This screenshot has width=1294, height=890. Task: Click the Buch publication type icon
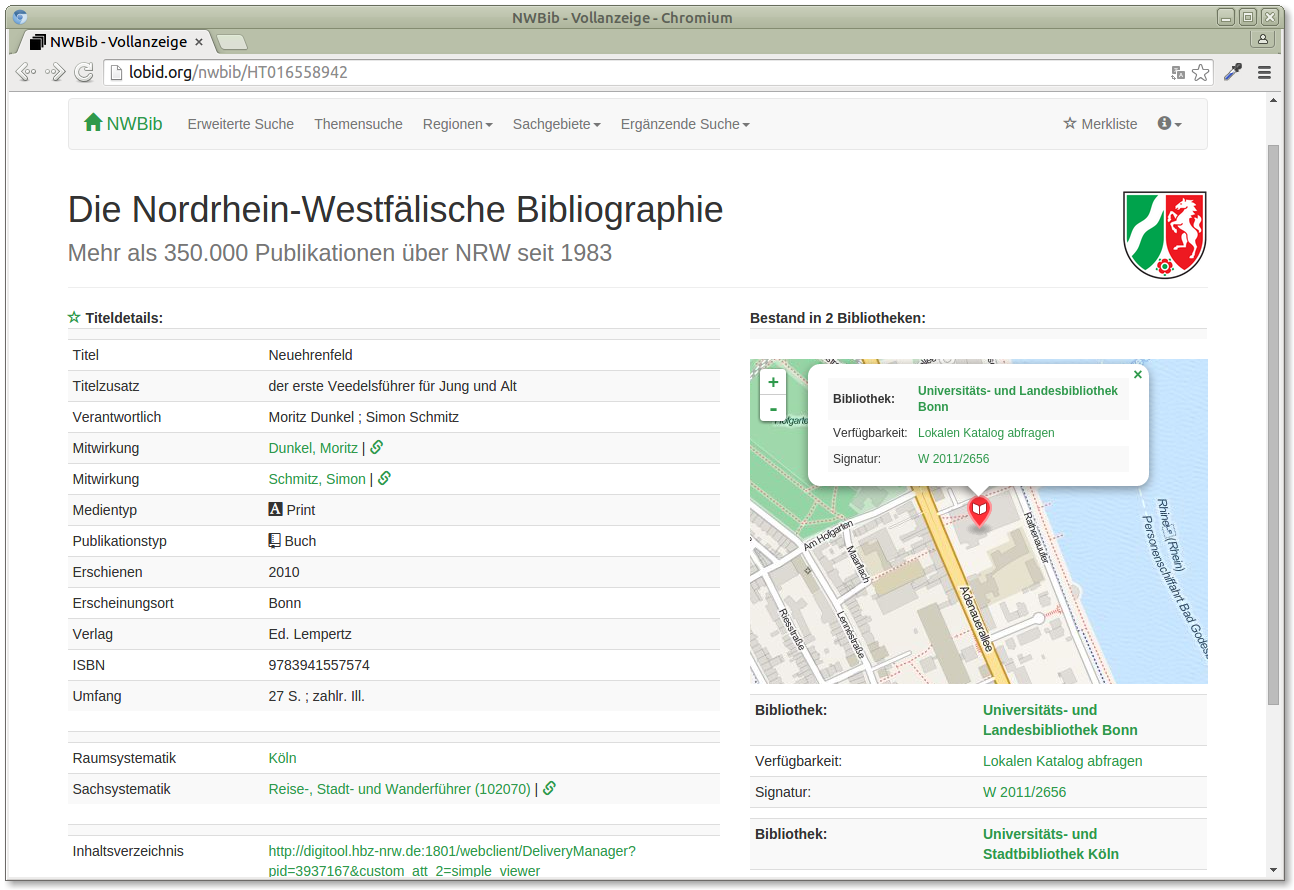coord(275,540)
